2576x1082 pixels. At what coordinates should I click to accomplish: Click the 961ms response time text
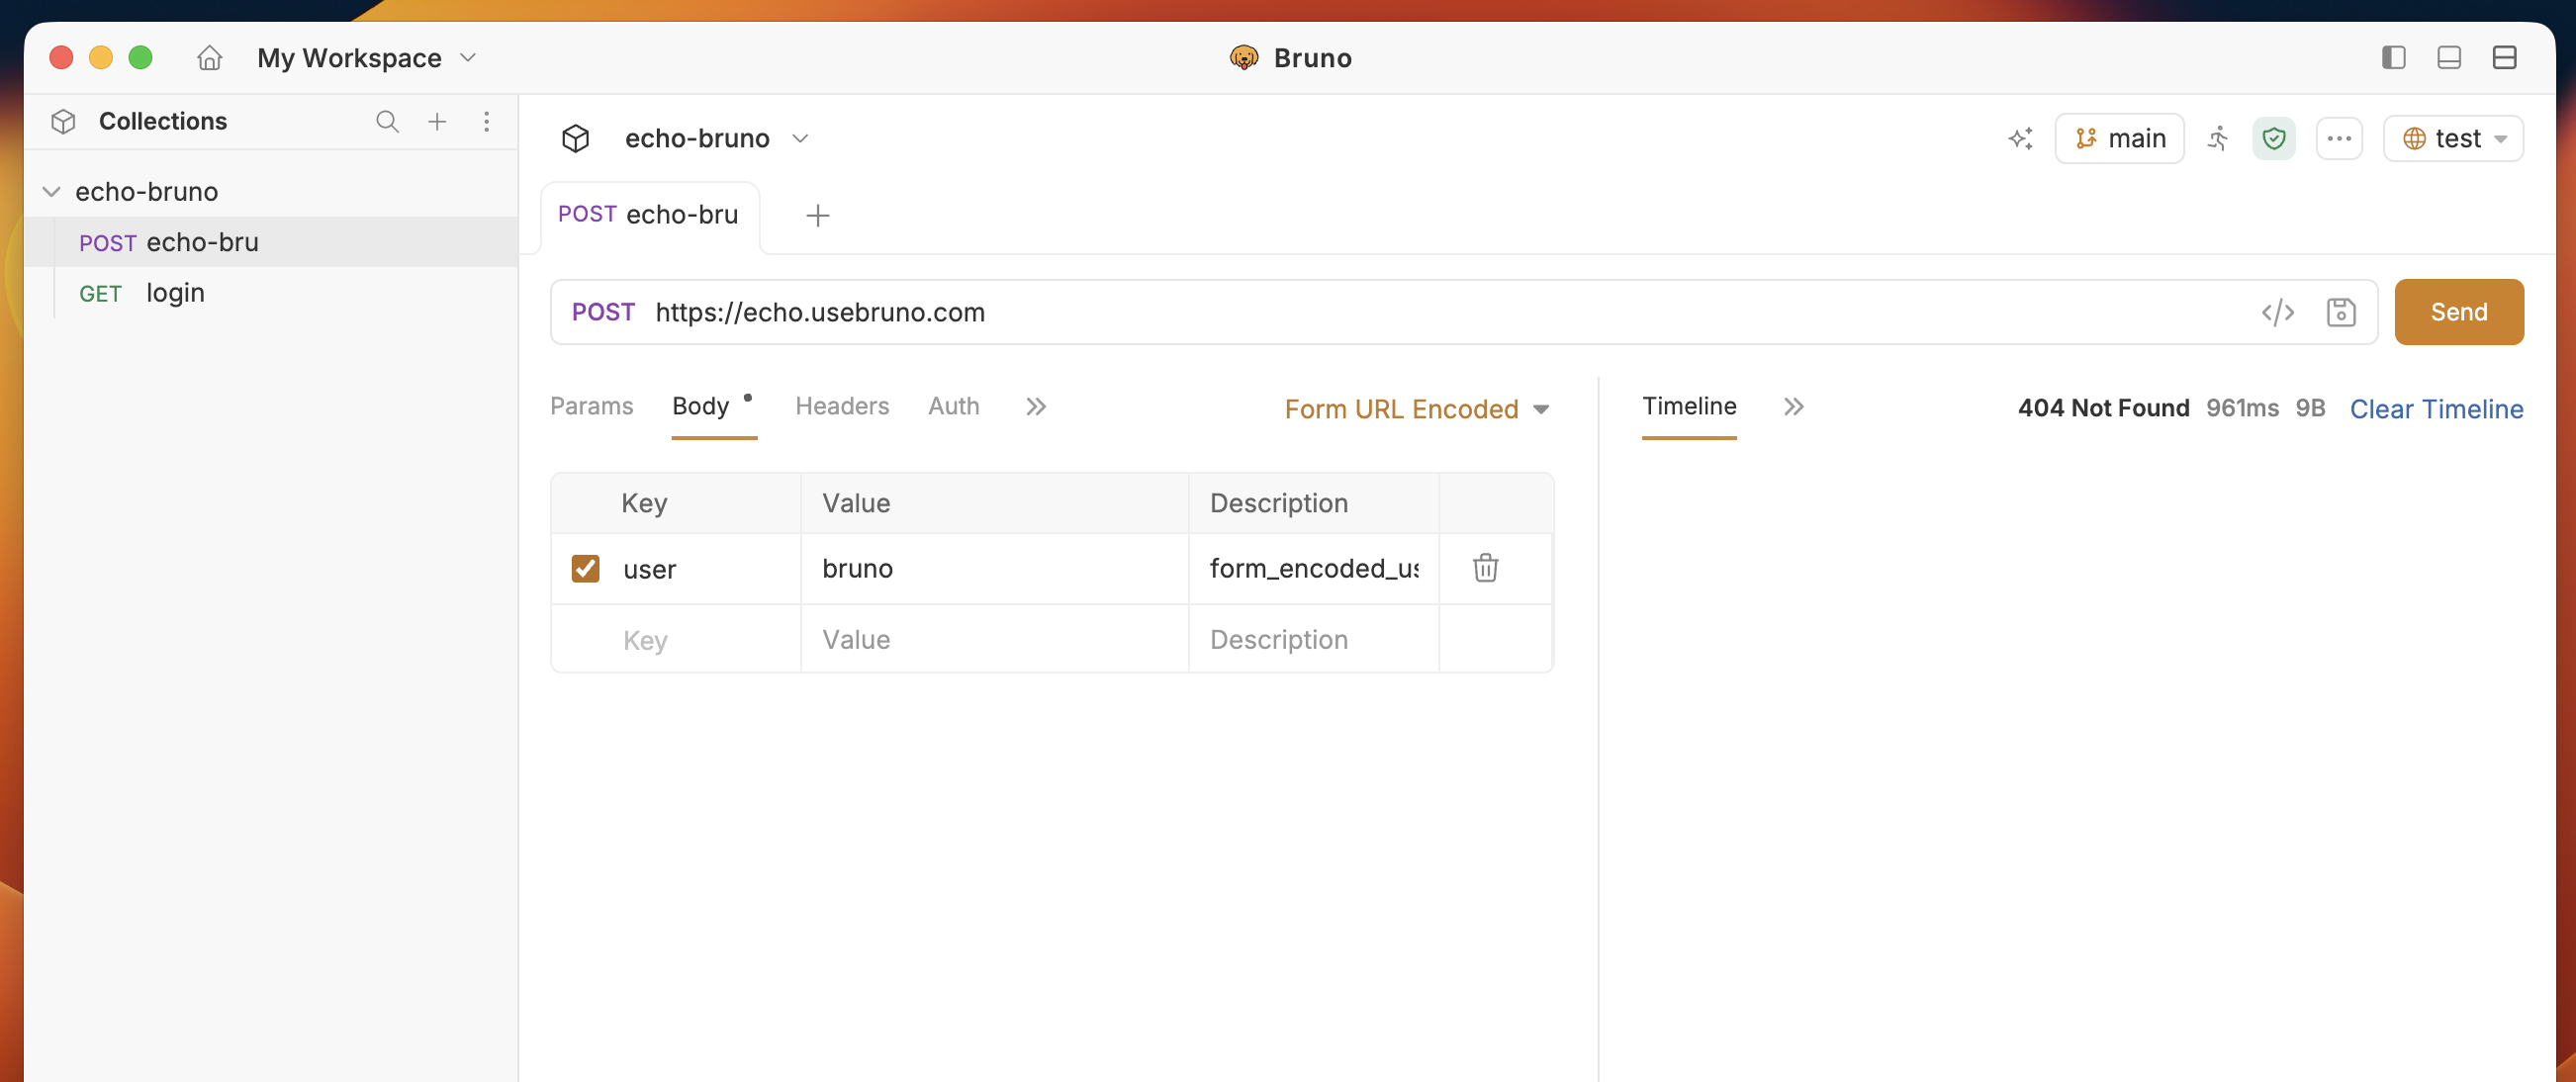2242,408
